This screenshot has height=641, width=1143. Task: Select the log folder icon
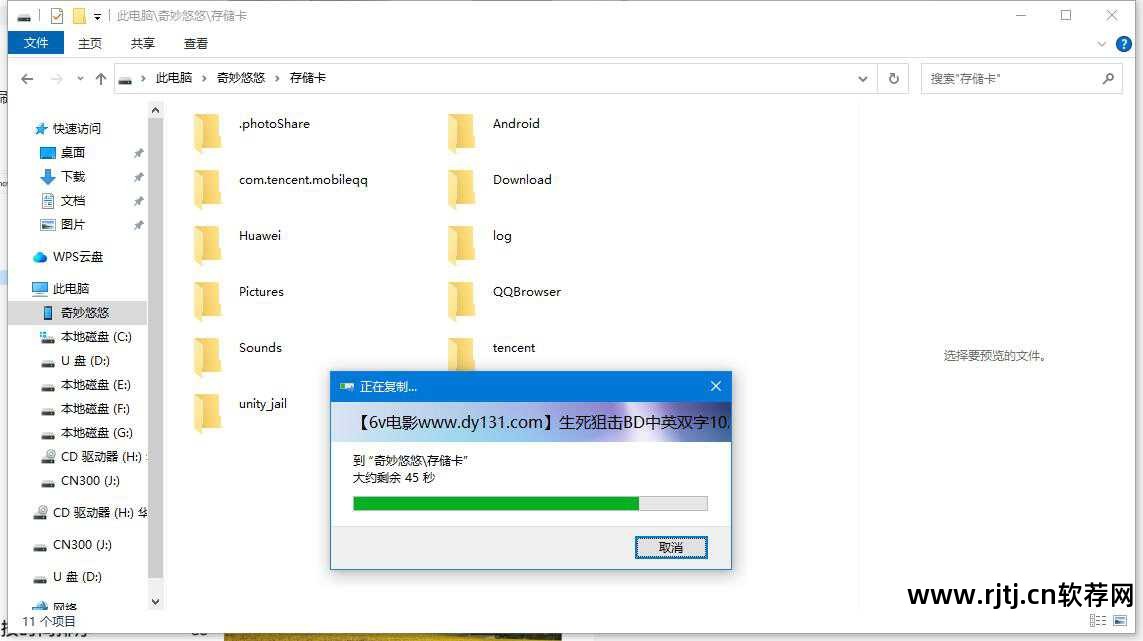(461, 245)
